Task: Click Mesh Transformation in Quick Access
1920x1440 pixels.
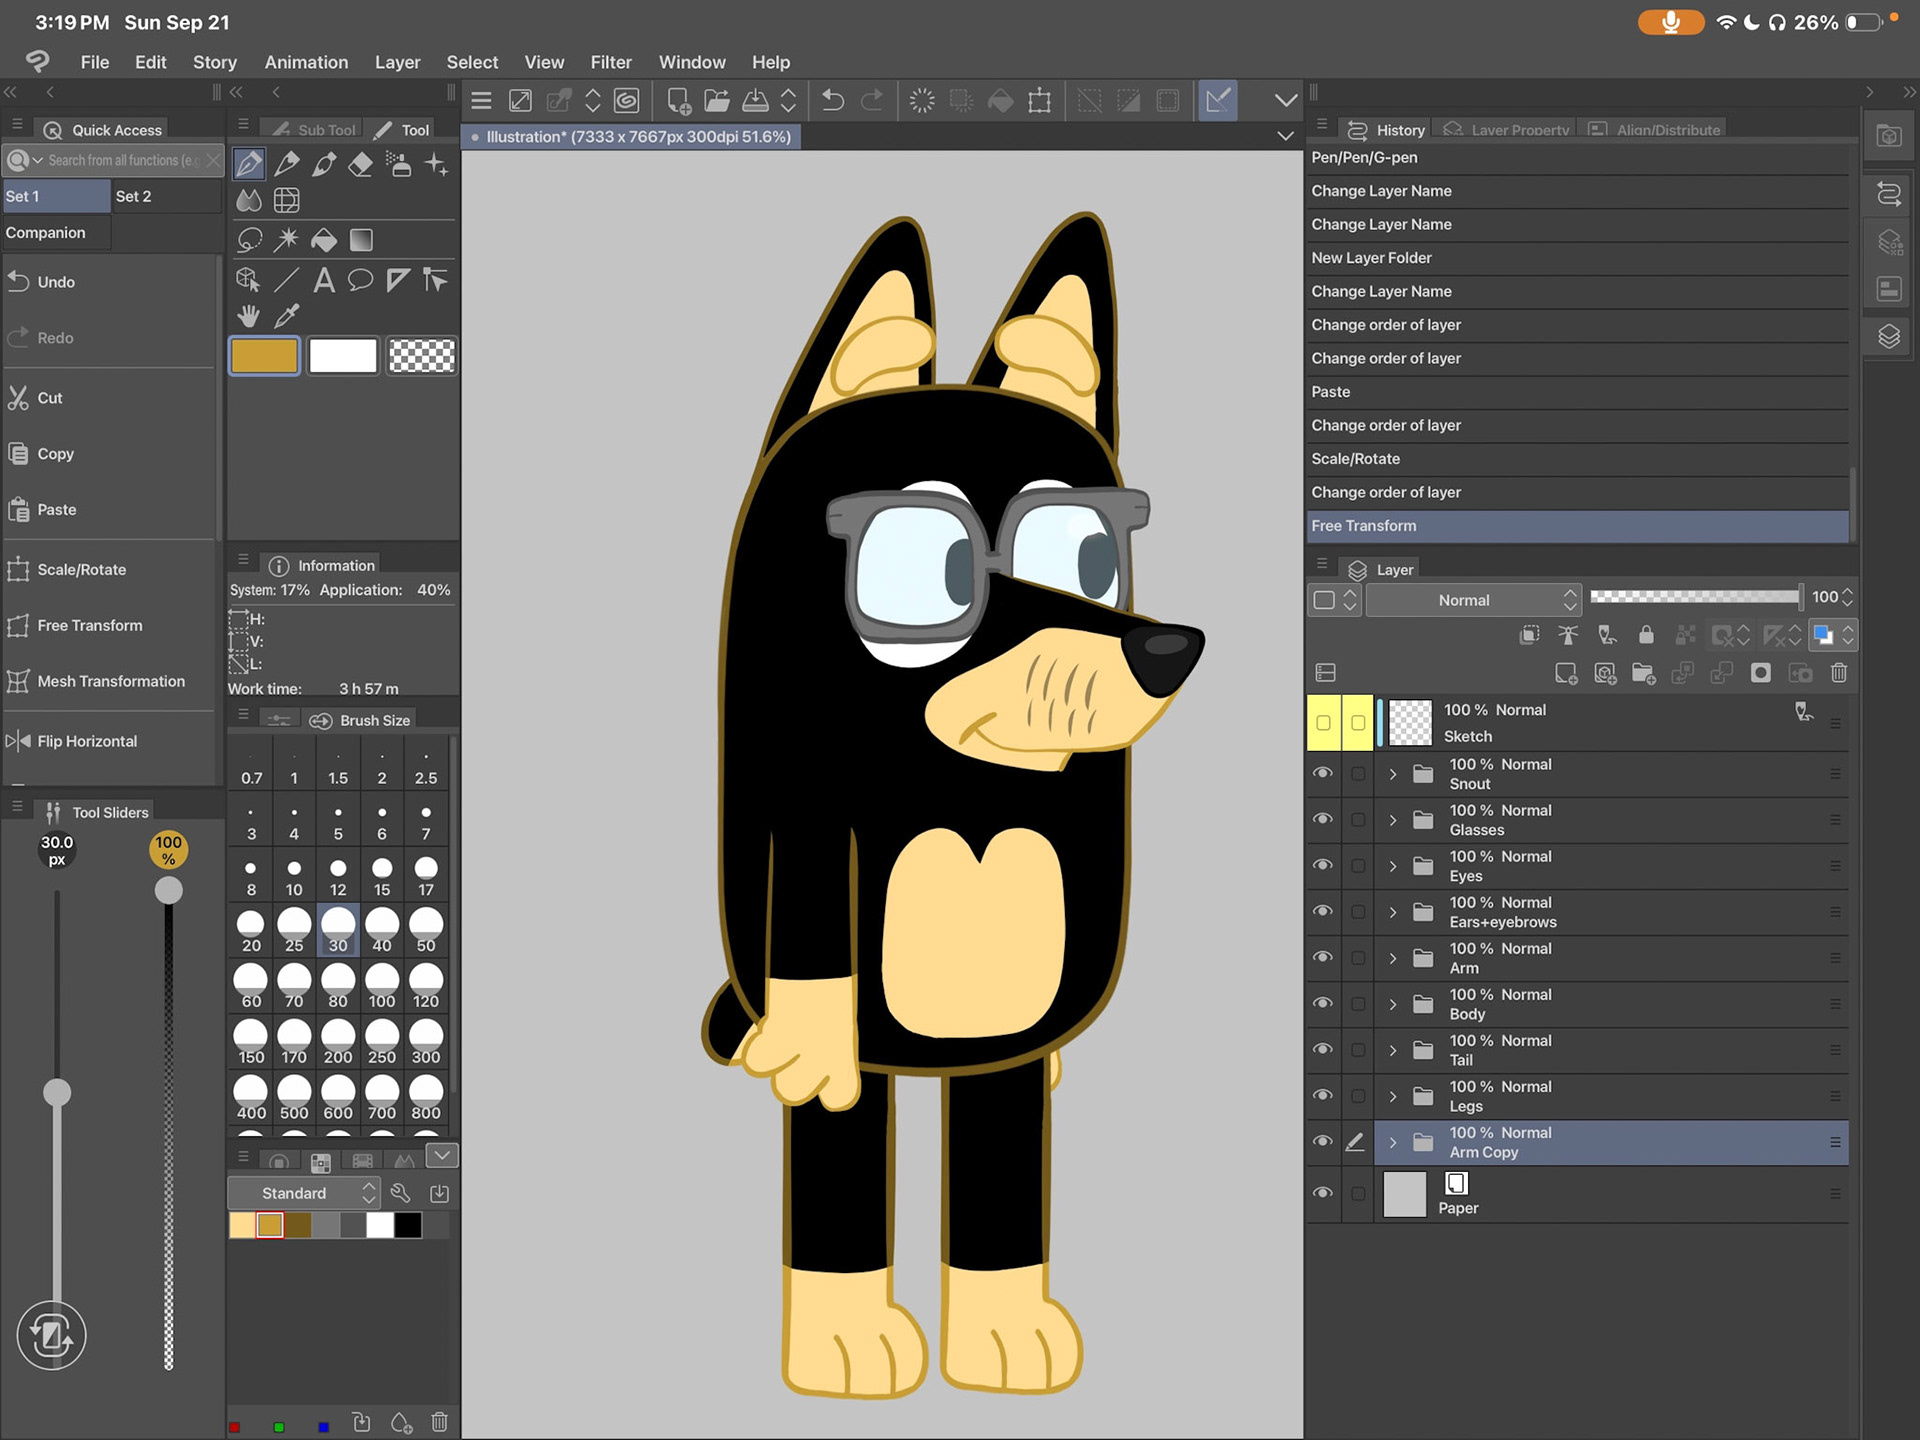Action: [110, 681]
